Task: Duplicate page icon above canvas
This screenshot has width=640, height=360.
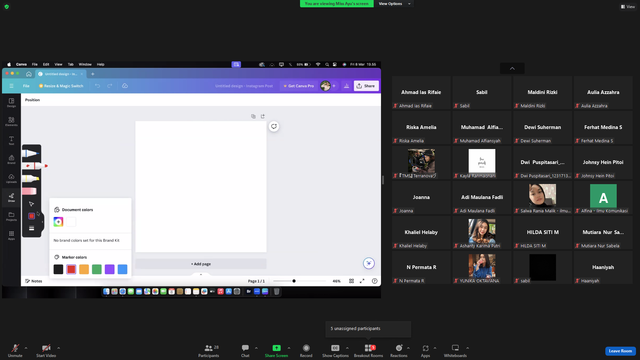Action: click(253, 116)
